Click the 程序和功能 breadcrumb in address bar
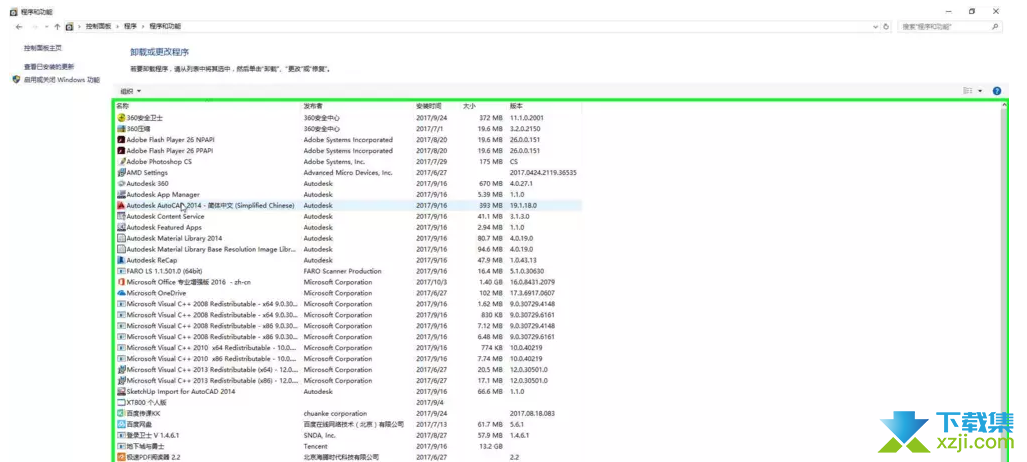 [x=165, y=27]
